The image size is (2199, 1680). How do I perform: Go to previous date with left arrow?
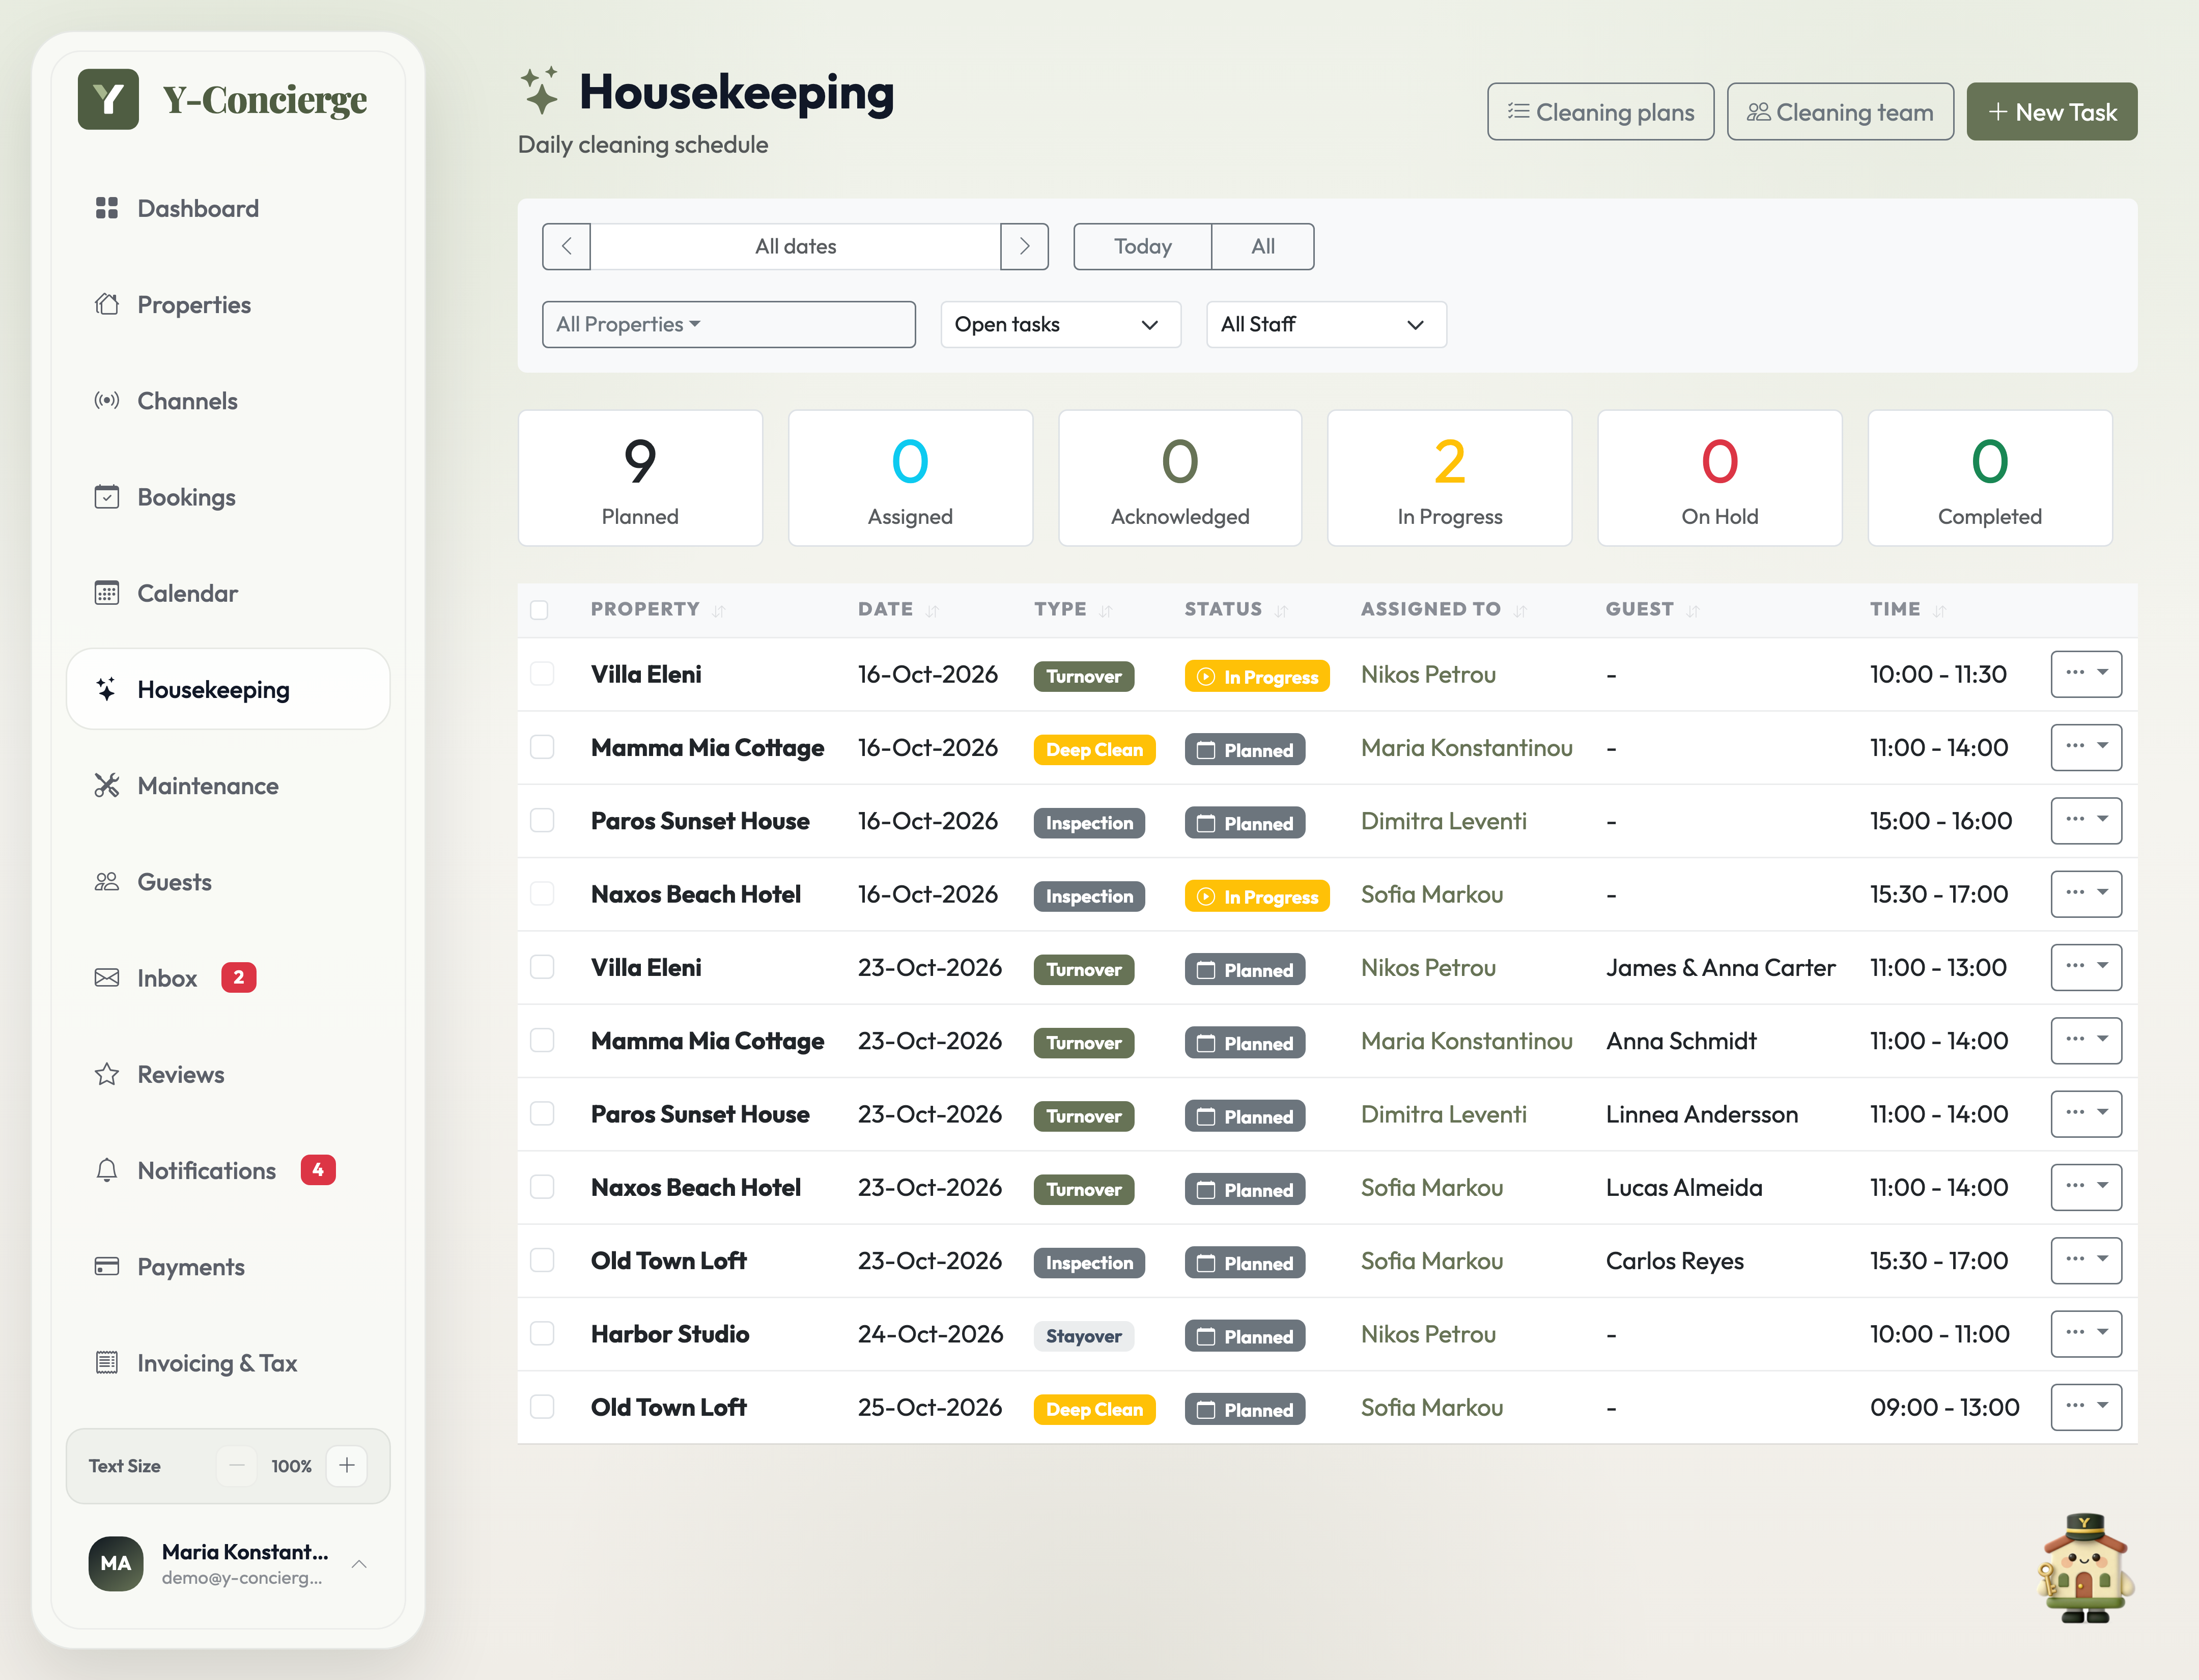(566, 246)
